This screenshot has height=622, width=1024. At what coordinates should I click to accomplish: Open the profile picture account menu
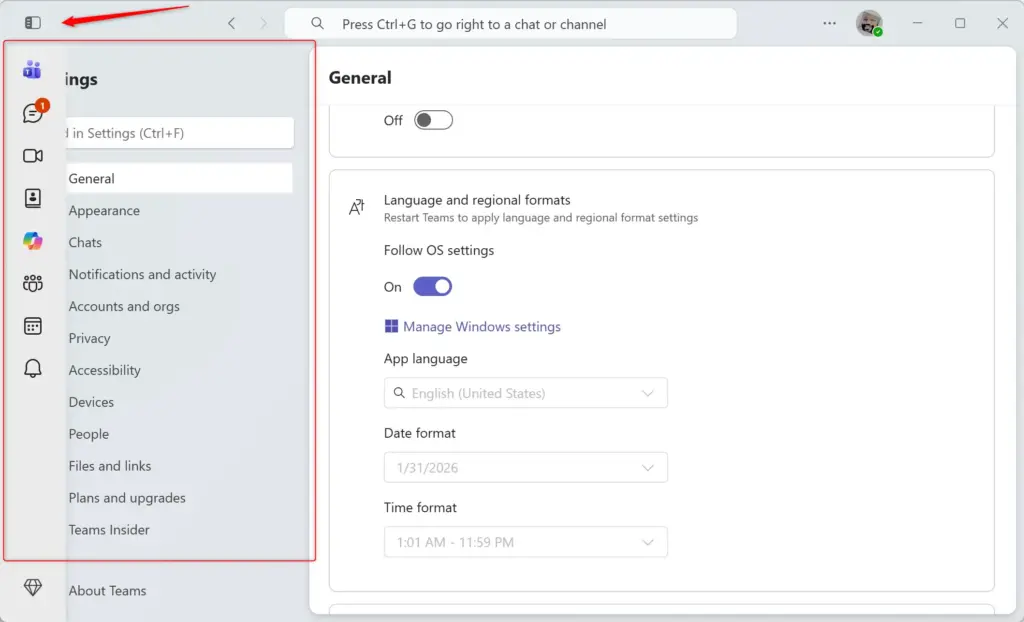click(869, 23)
